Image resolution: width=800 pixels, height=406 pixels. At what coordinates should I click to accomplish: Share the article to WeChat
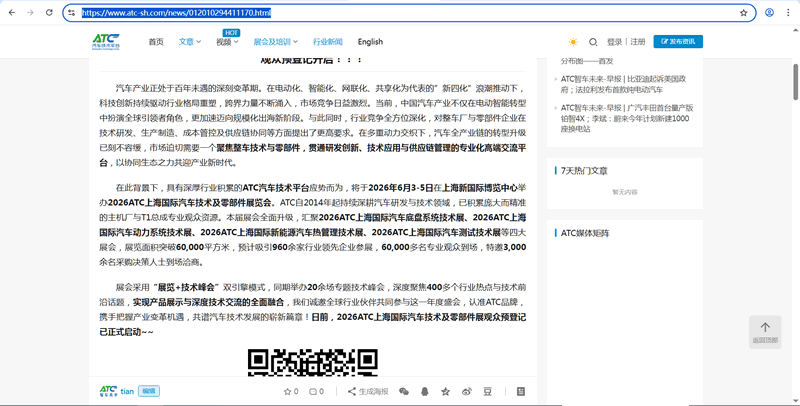pyautogui.click(x=404, y=391)
